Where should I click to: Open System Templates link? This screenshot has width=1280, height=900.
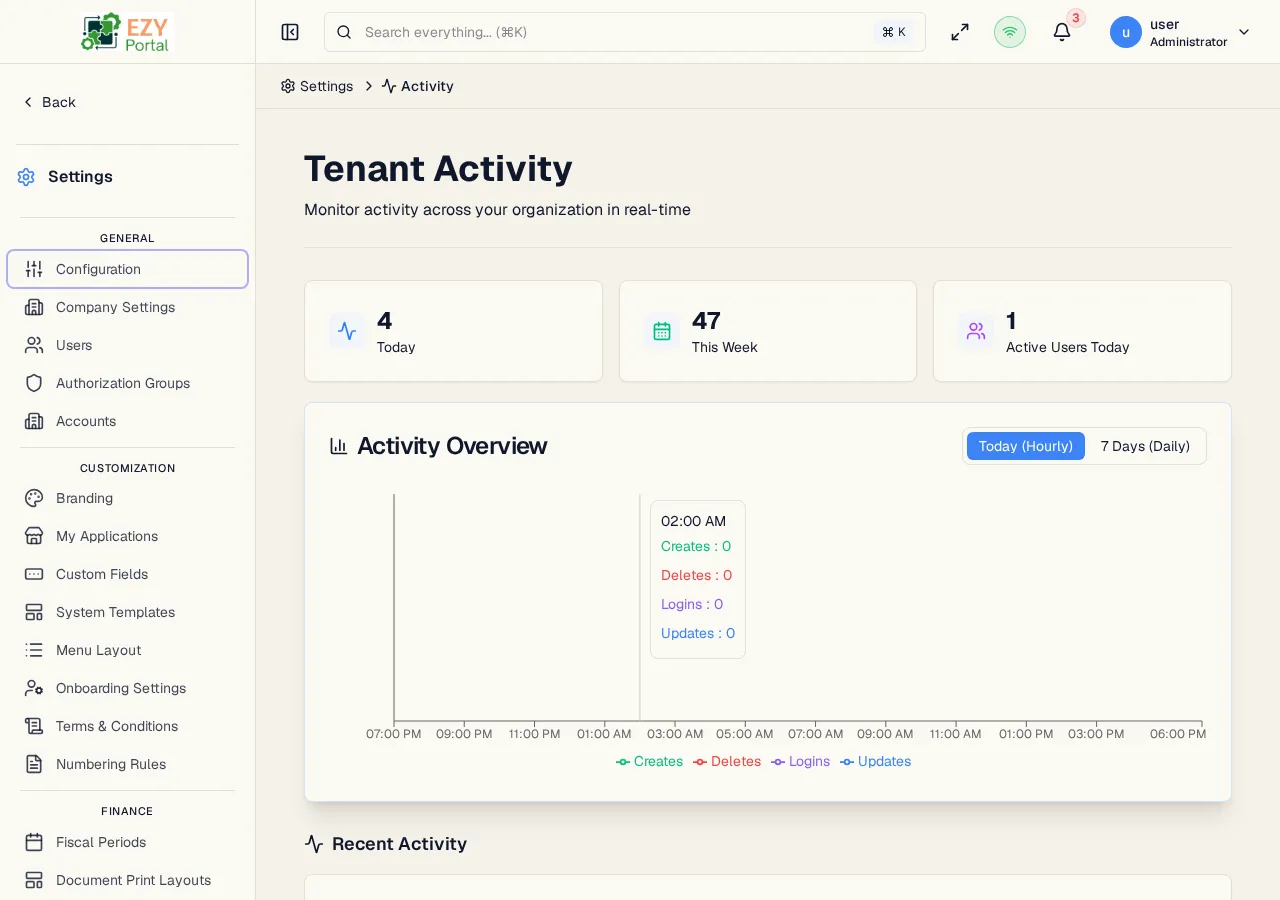[127, 612]
